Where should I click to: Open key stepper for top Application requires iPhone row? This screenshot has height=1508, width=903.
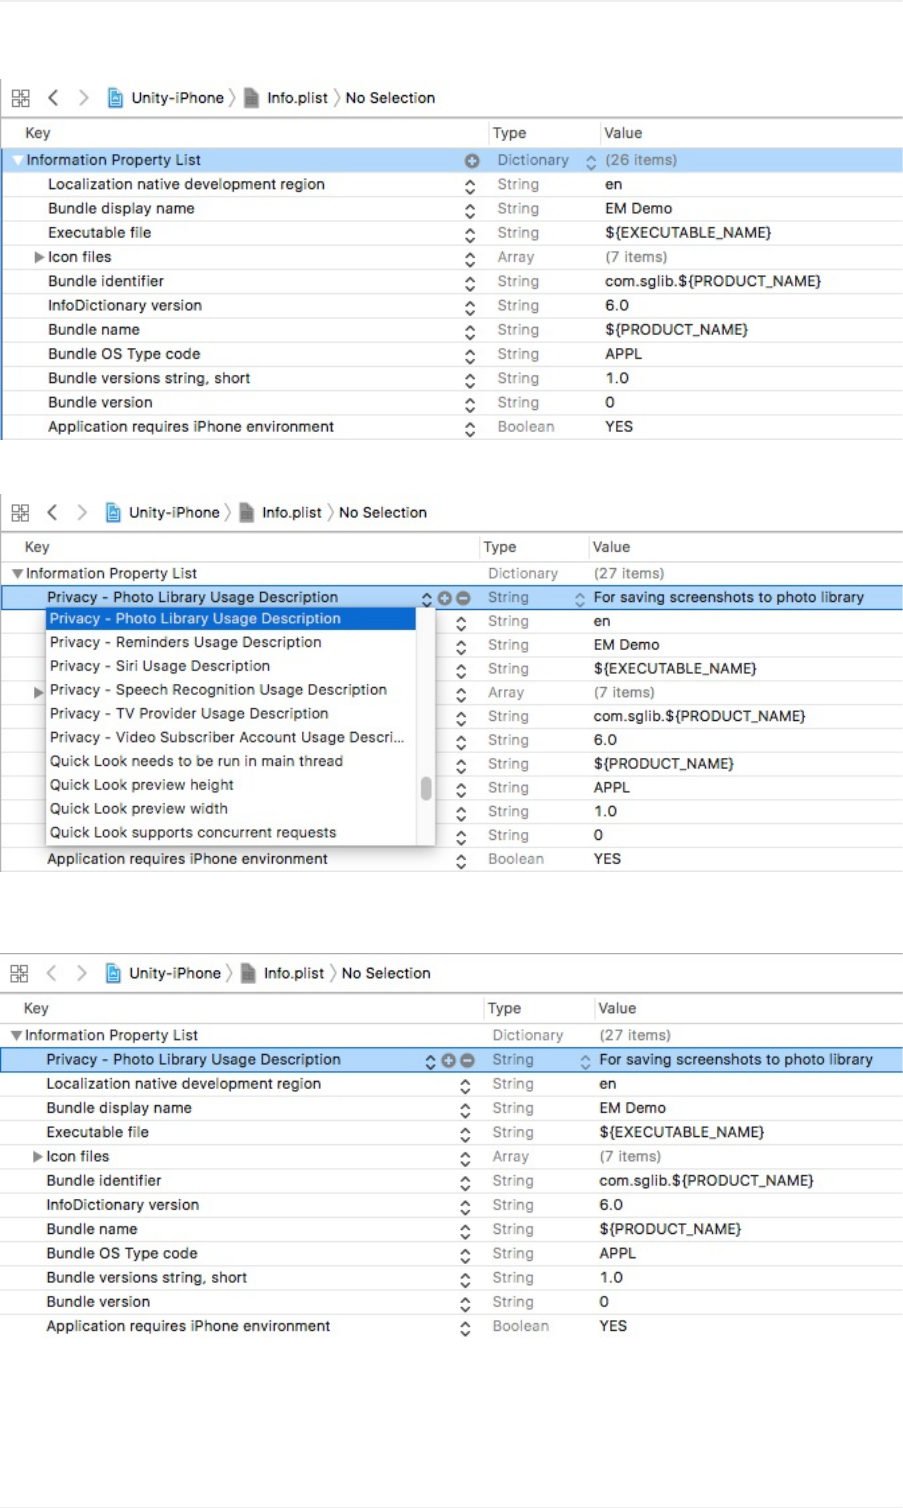(x=470, y=428)
